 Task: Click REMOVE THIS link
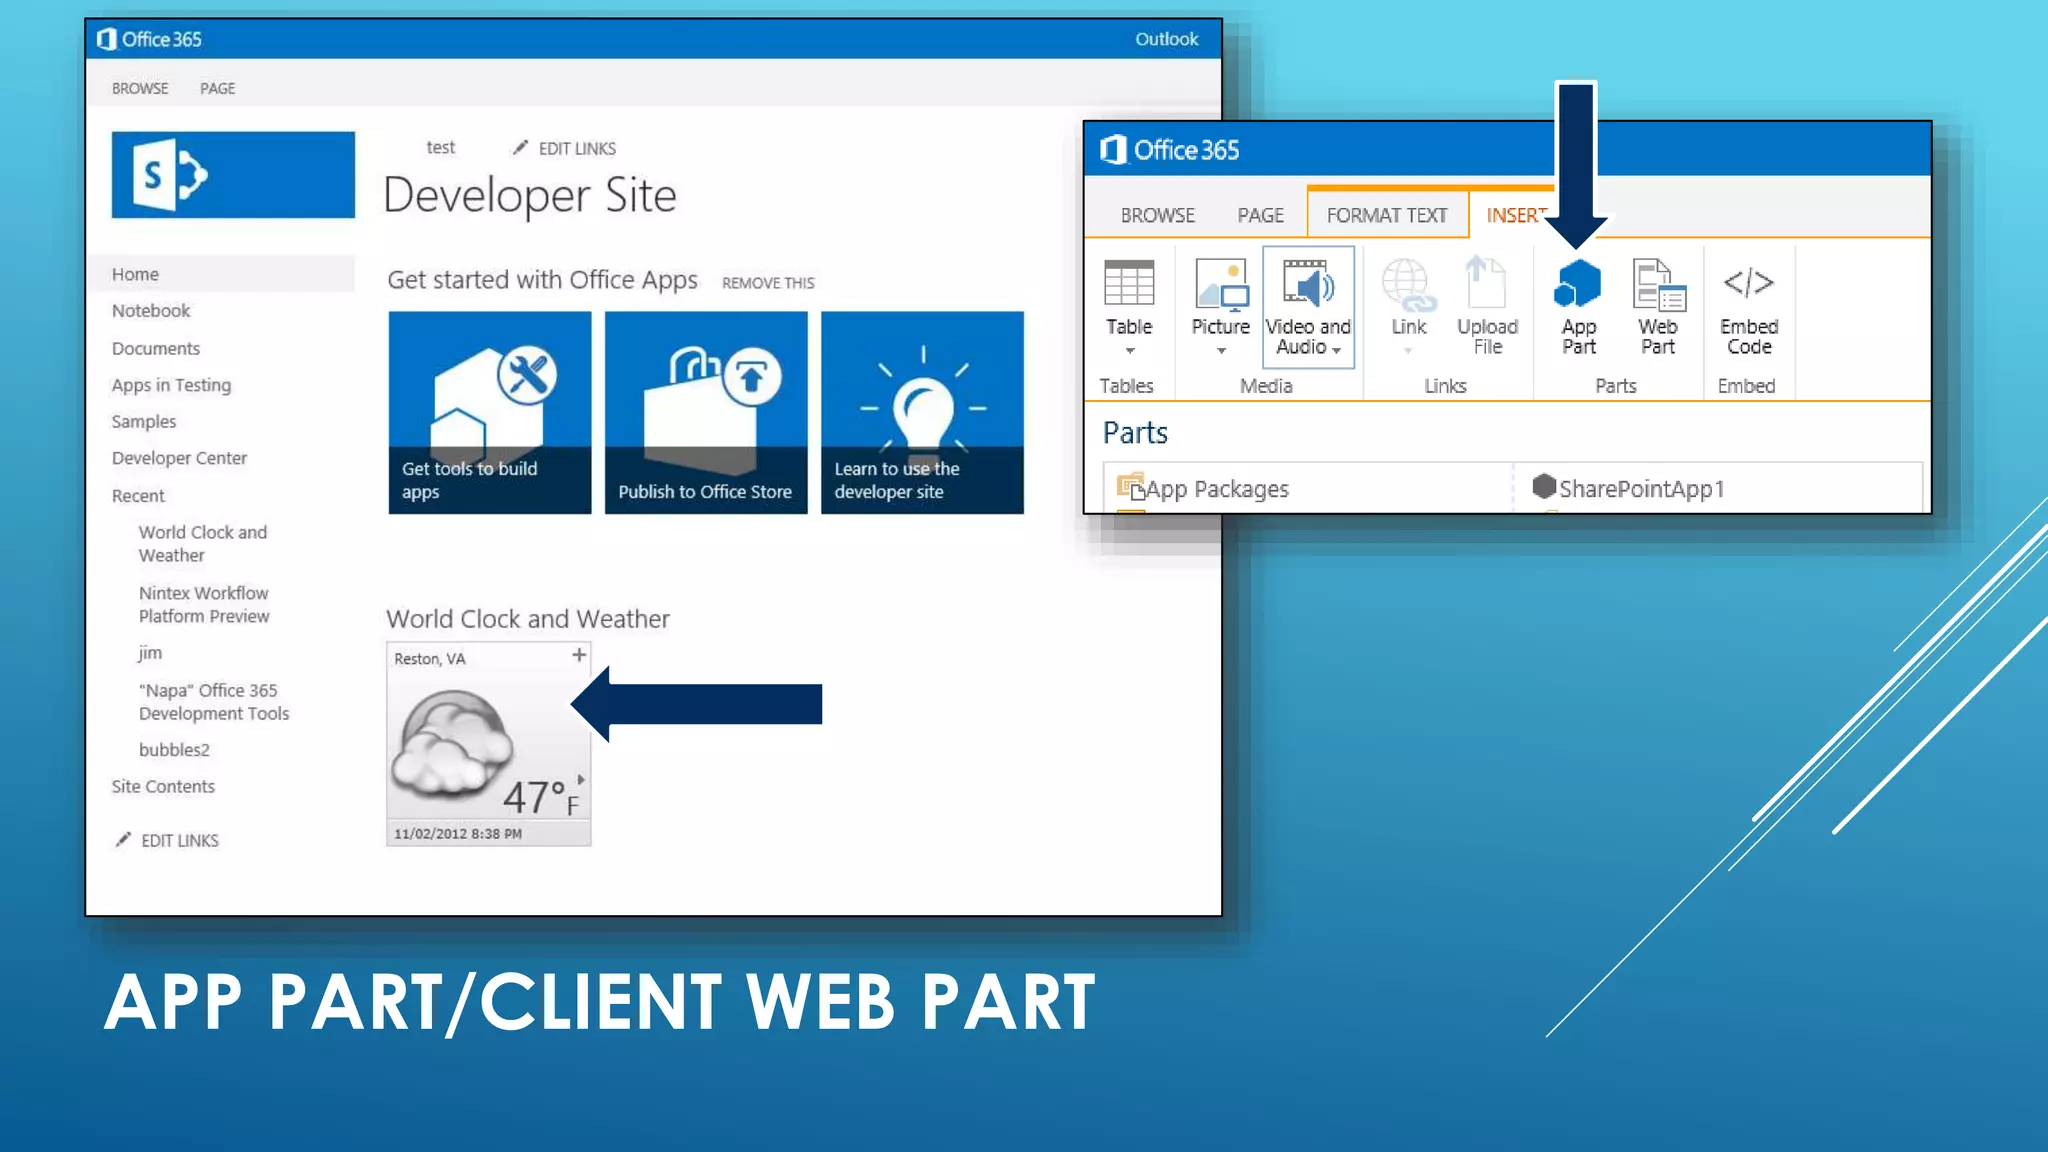[768, 283]
